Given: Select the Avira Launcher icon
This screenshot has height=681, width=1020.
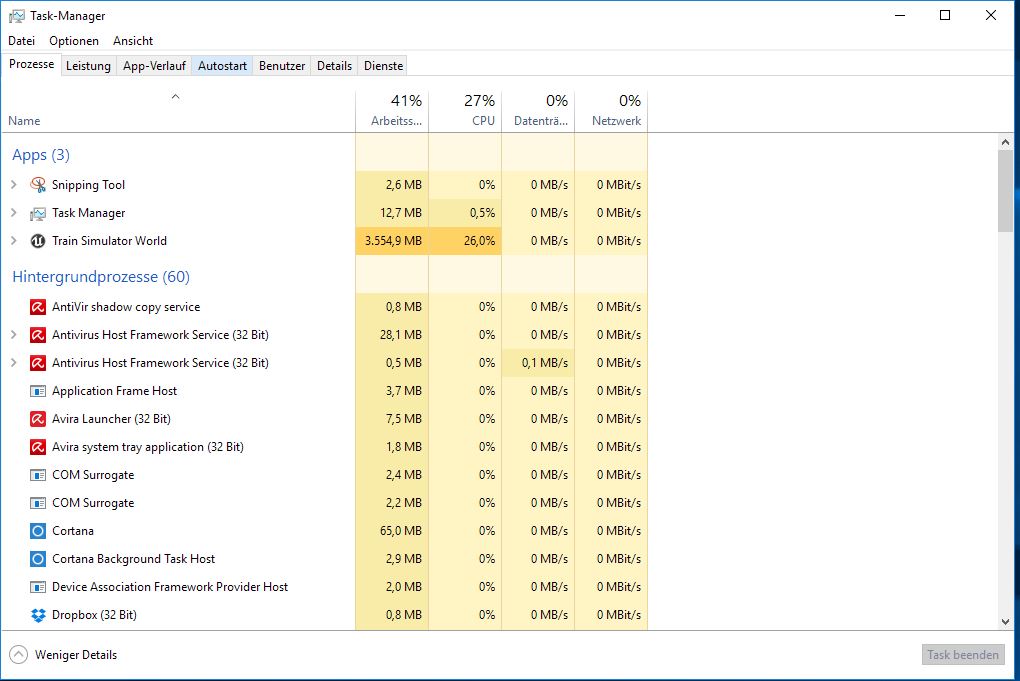Looking at the screenshot, I should click(x=38, y=419).
